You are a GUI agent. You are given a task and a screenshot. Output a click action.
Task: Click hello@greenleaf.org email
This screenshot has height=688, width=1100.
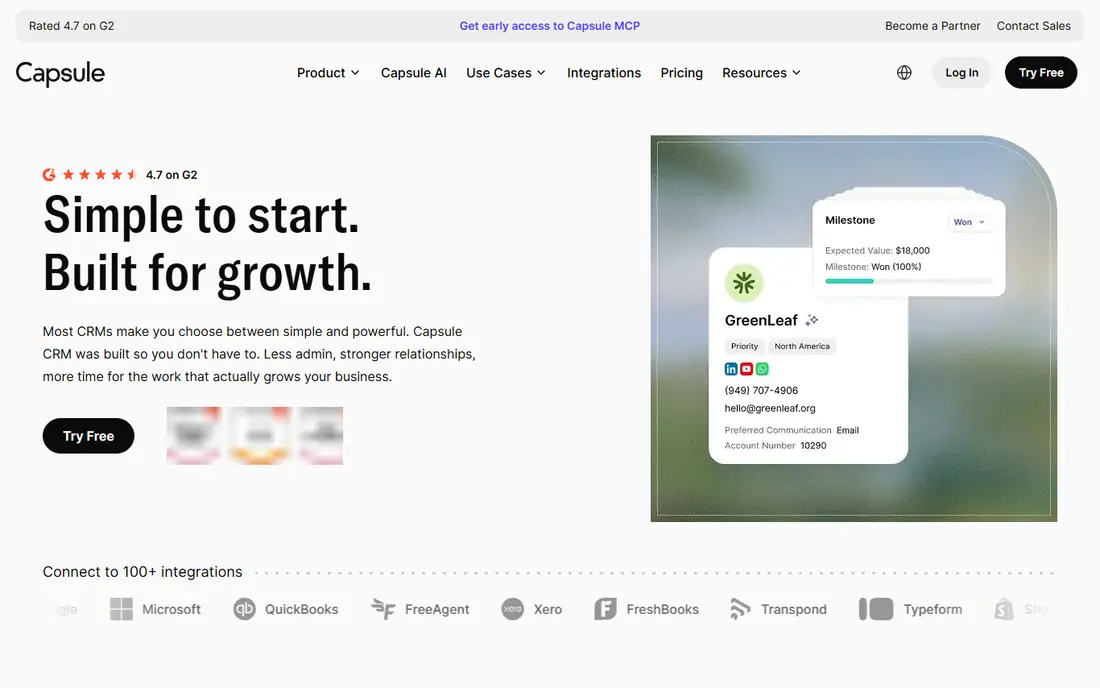770,408
